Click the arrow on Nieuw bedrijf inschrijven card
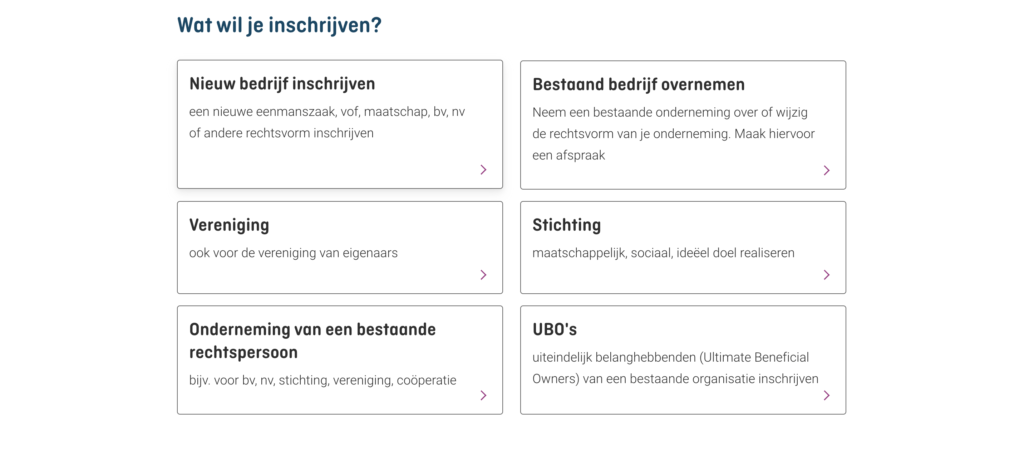The image size is (1024, 470). tap(483, 170)
